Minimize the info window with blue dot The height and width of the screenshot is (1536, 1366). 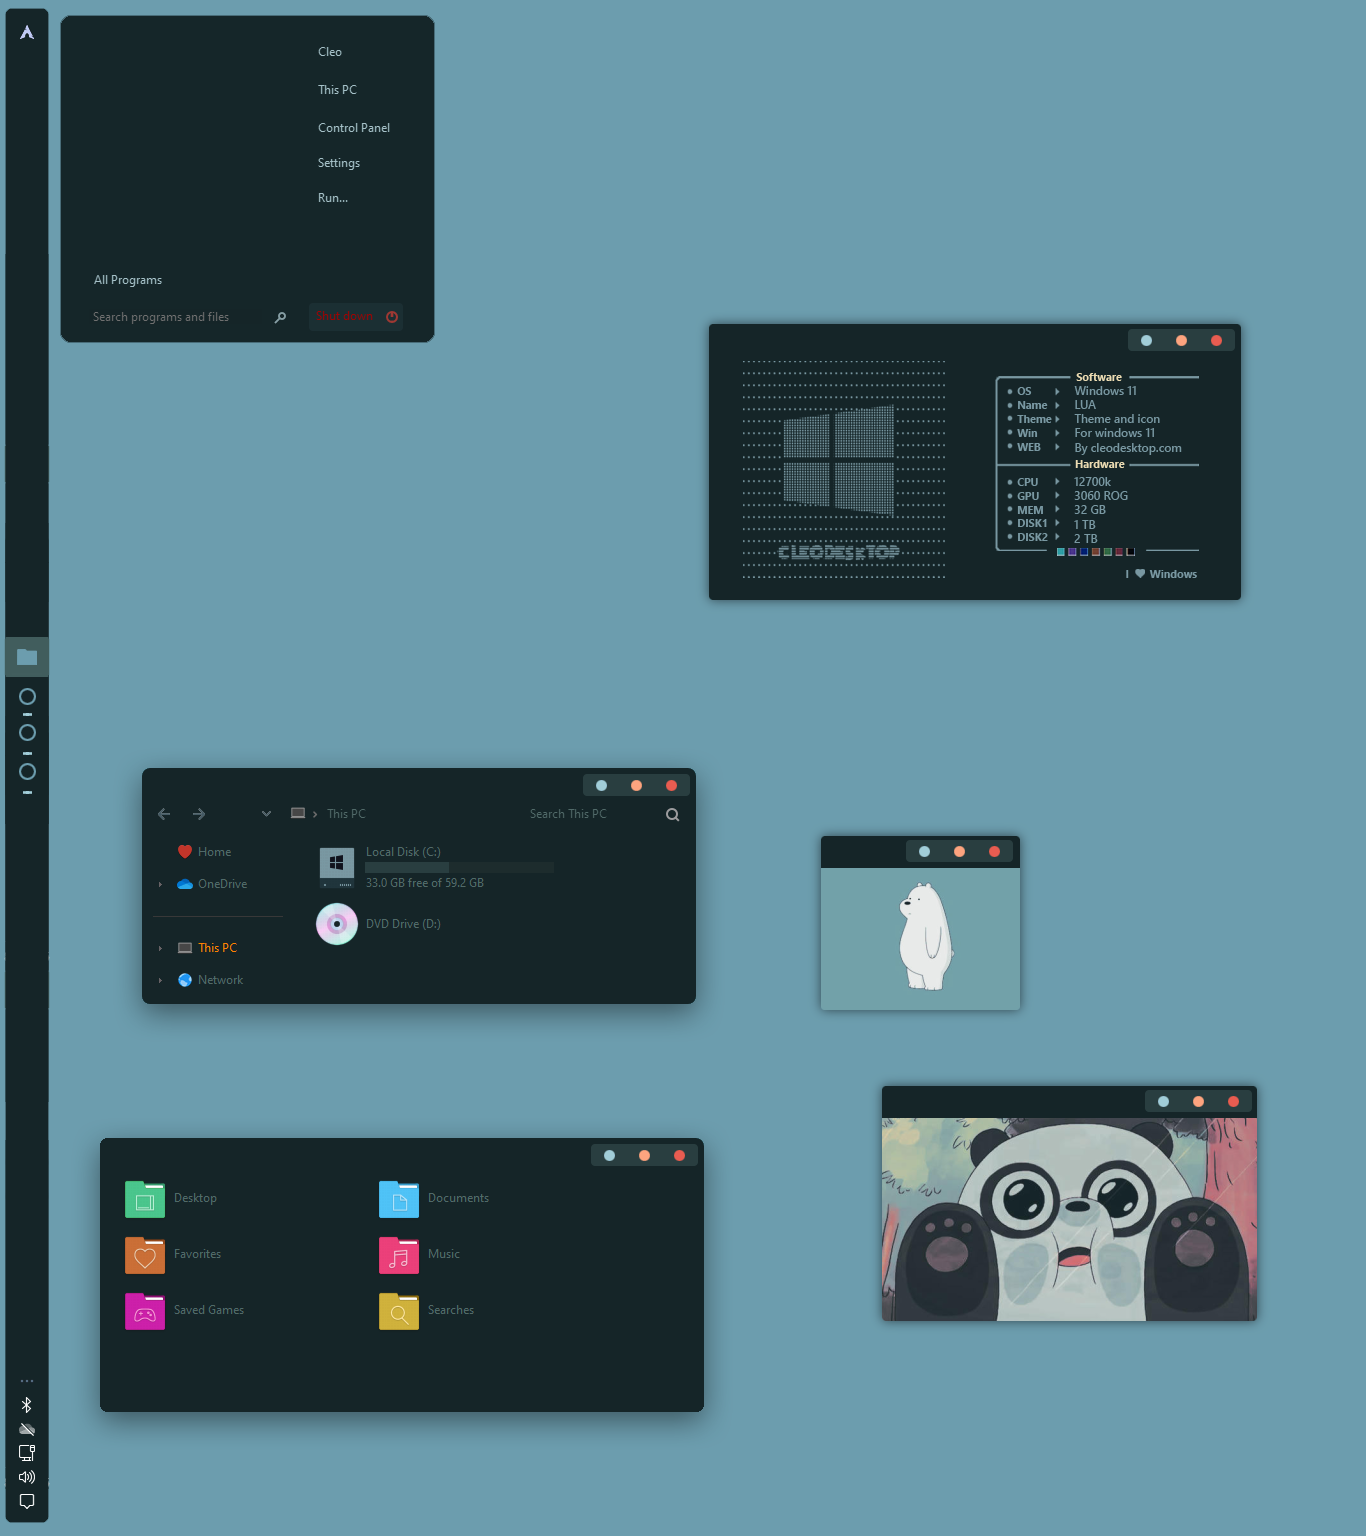(1146, 341)
